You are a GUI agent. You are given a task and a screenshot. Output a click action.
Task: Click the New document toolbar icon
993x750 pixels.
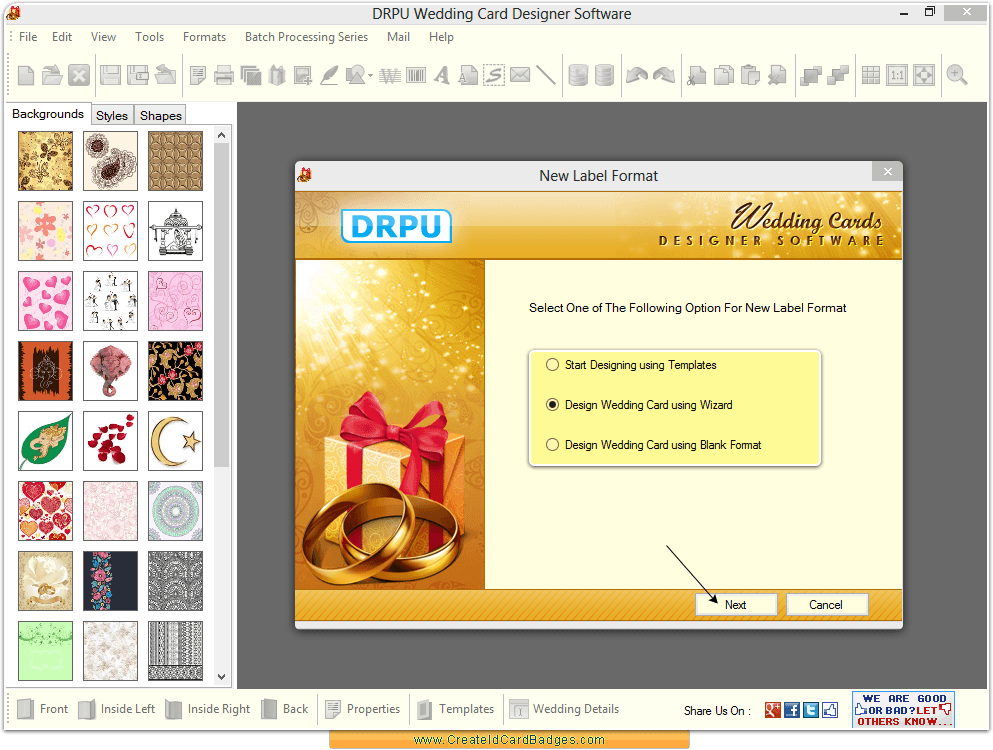click(x=26, y=75)
